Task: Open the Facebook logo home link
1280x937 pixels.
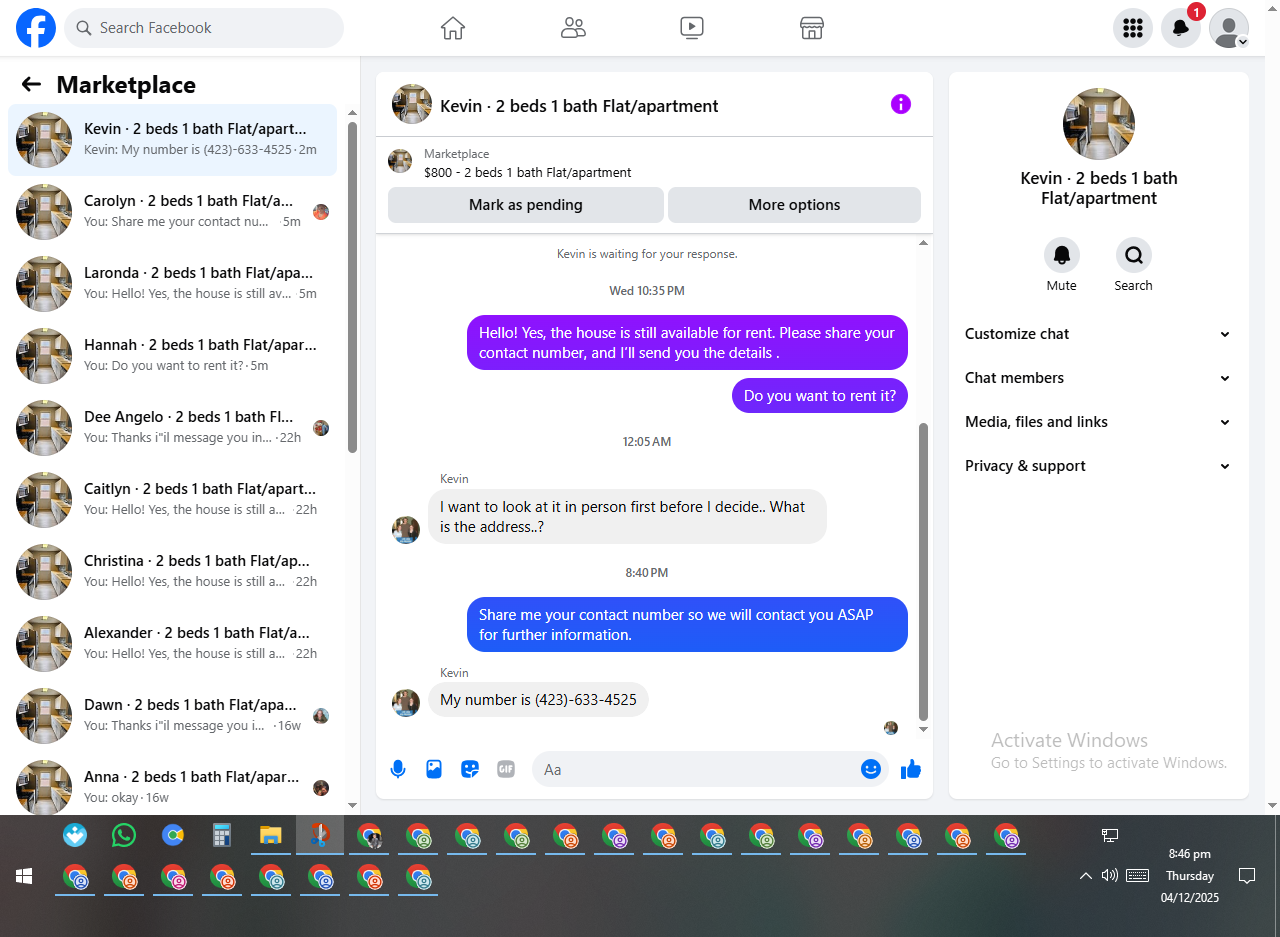Action: tap(36, 28)
